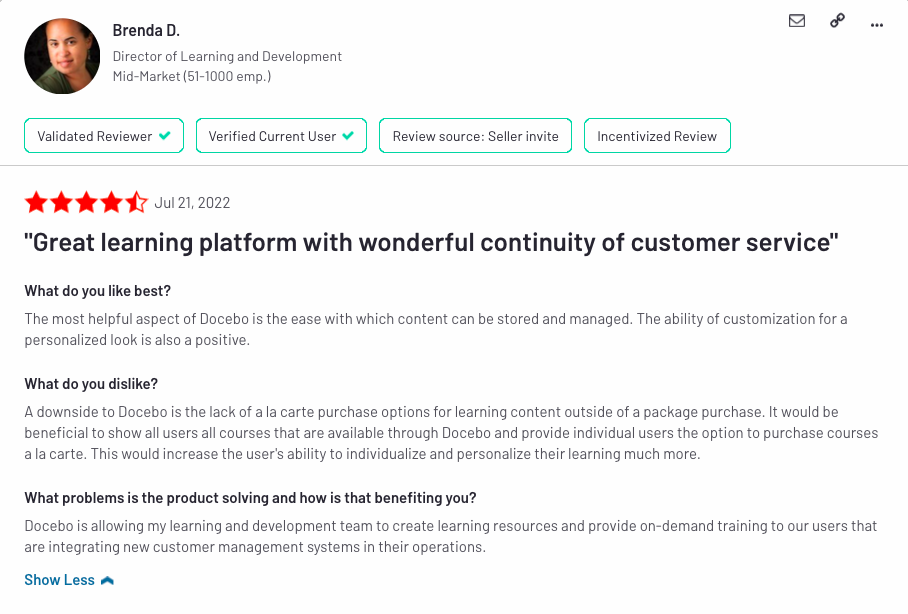Click the Incentivized Review badge
908x614 pixels.
pos(657,136)
